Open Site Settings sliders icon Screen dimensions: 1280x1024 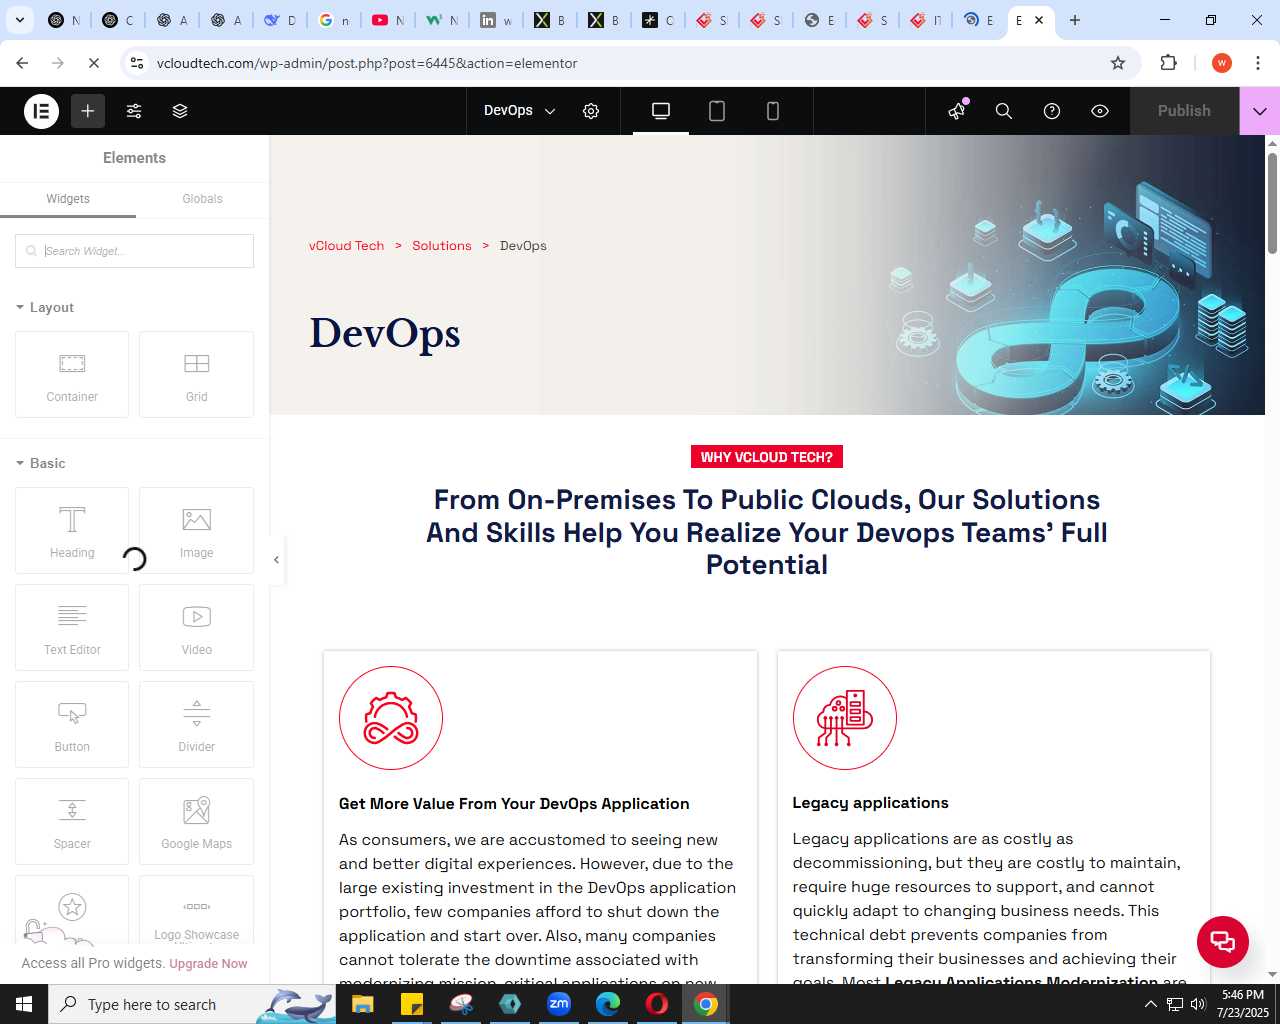134,111
